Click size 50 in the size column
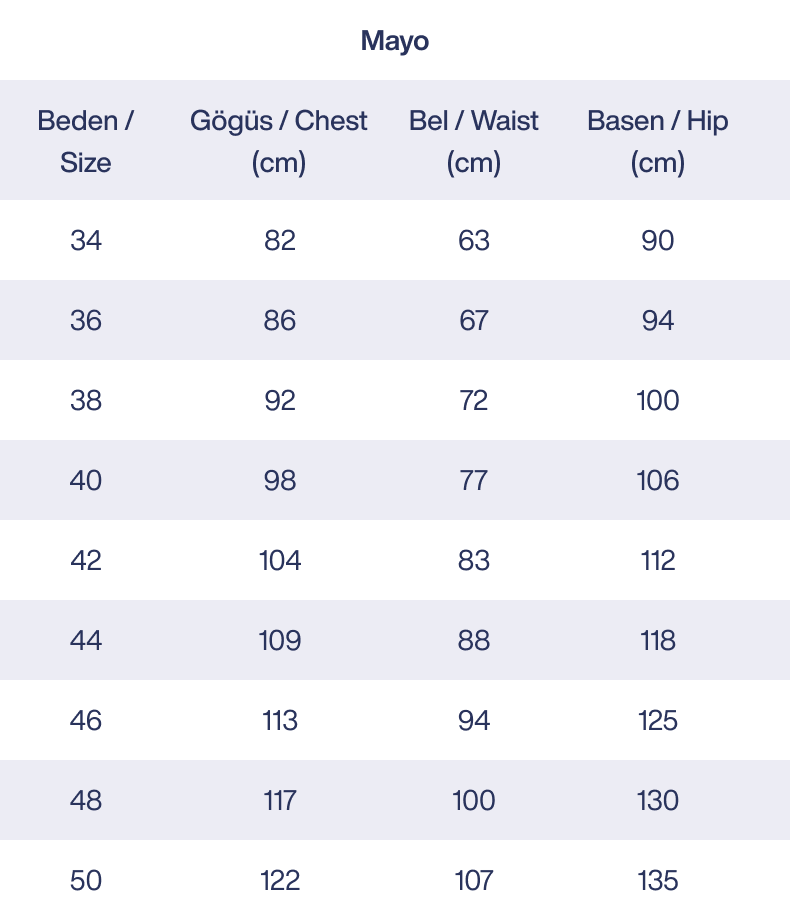 click(86, 881)
